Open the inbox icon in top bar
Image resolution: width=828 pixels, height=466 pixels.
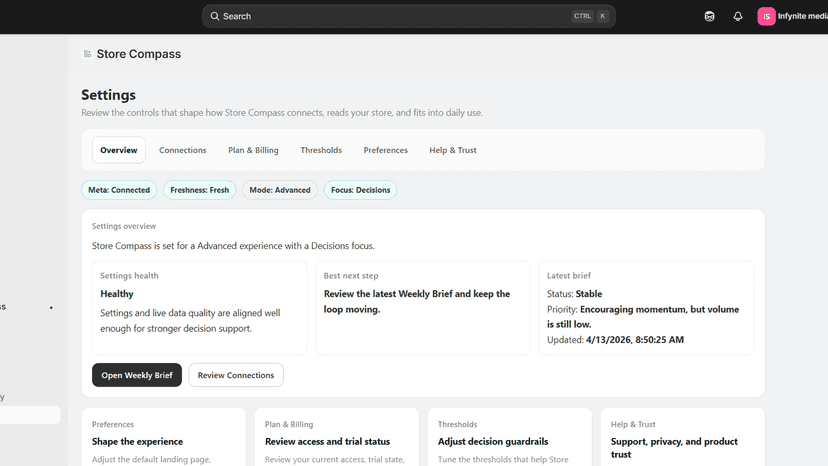[x=709, y=16]
